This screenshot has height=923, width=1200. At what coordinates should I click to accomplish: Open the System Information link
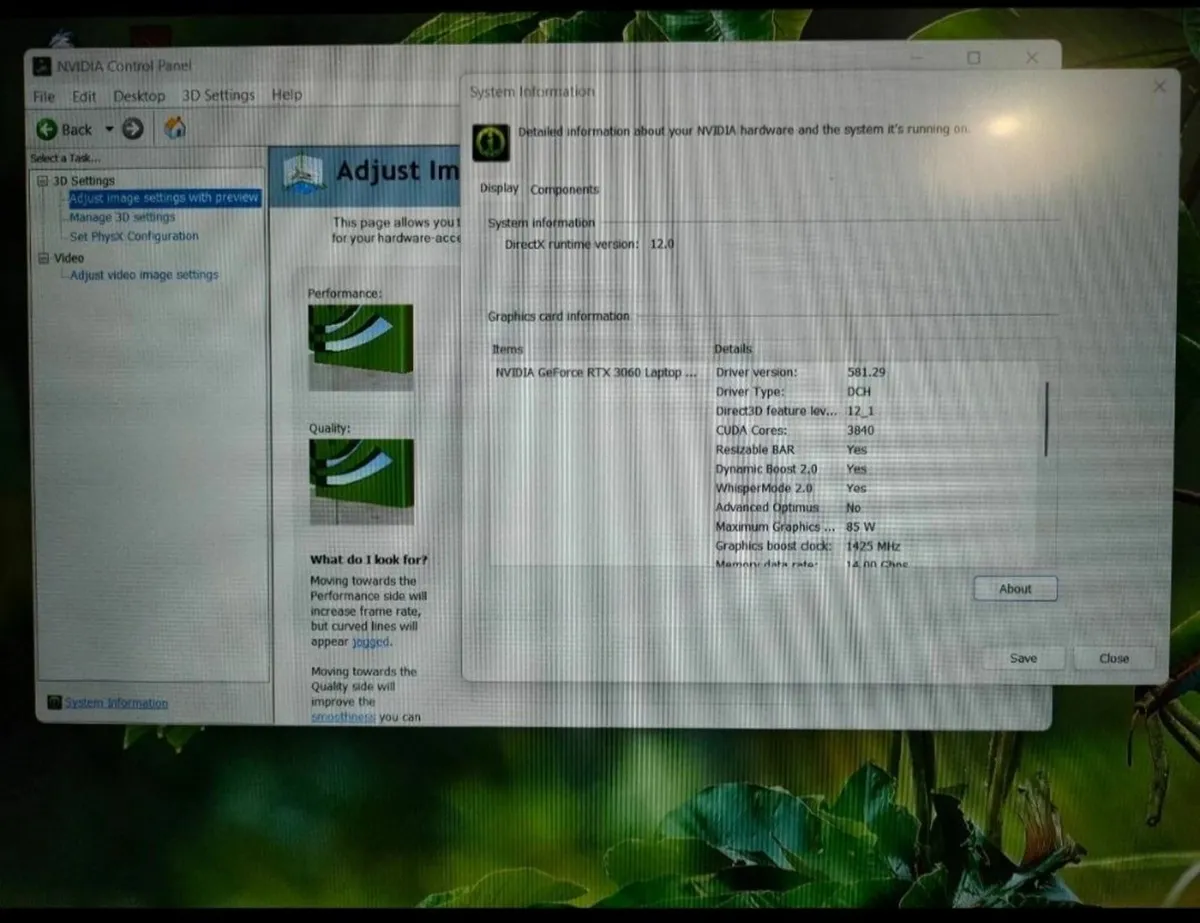pyautogui.click(x=116, y=703)
